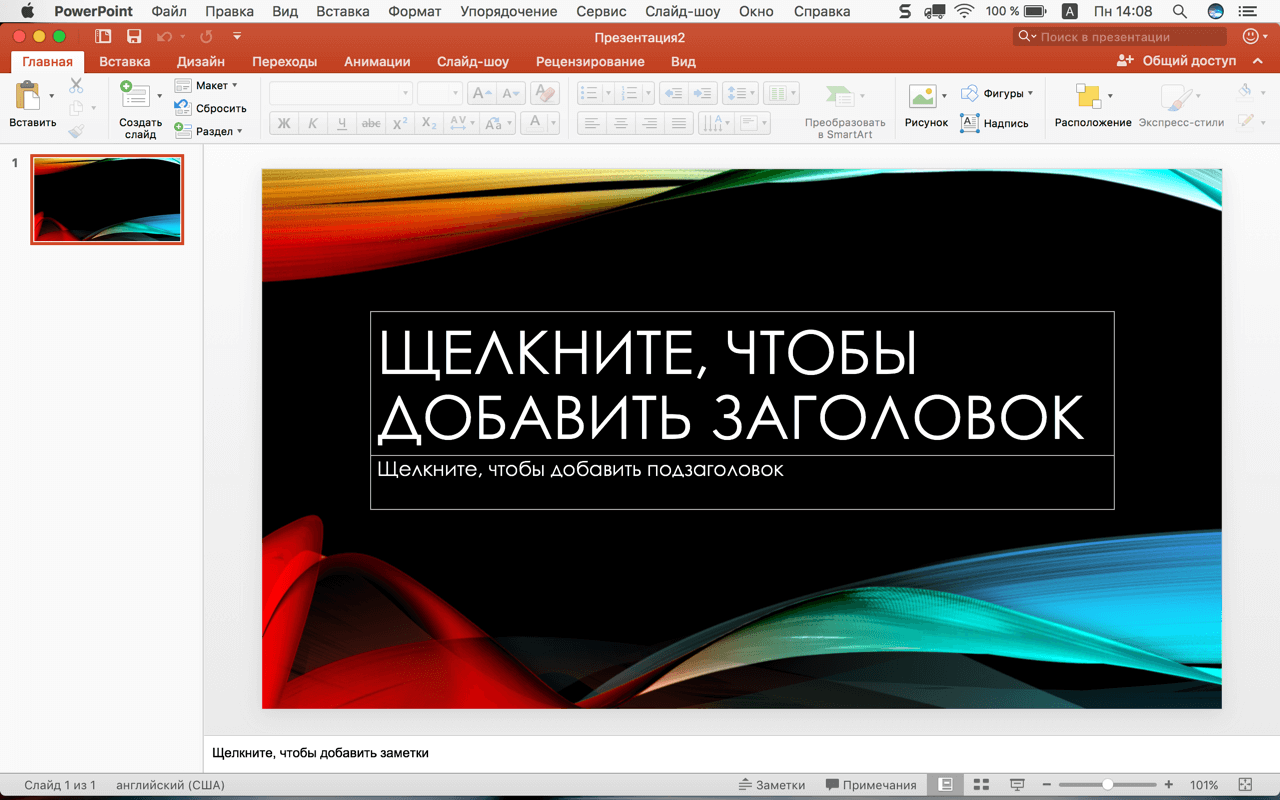The width and height of the screenshot is (1280, 800).
Task: Click the Save icon in title bar
Action: (134, 37)
